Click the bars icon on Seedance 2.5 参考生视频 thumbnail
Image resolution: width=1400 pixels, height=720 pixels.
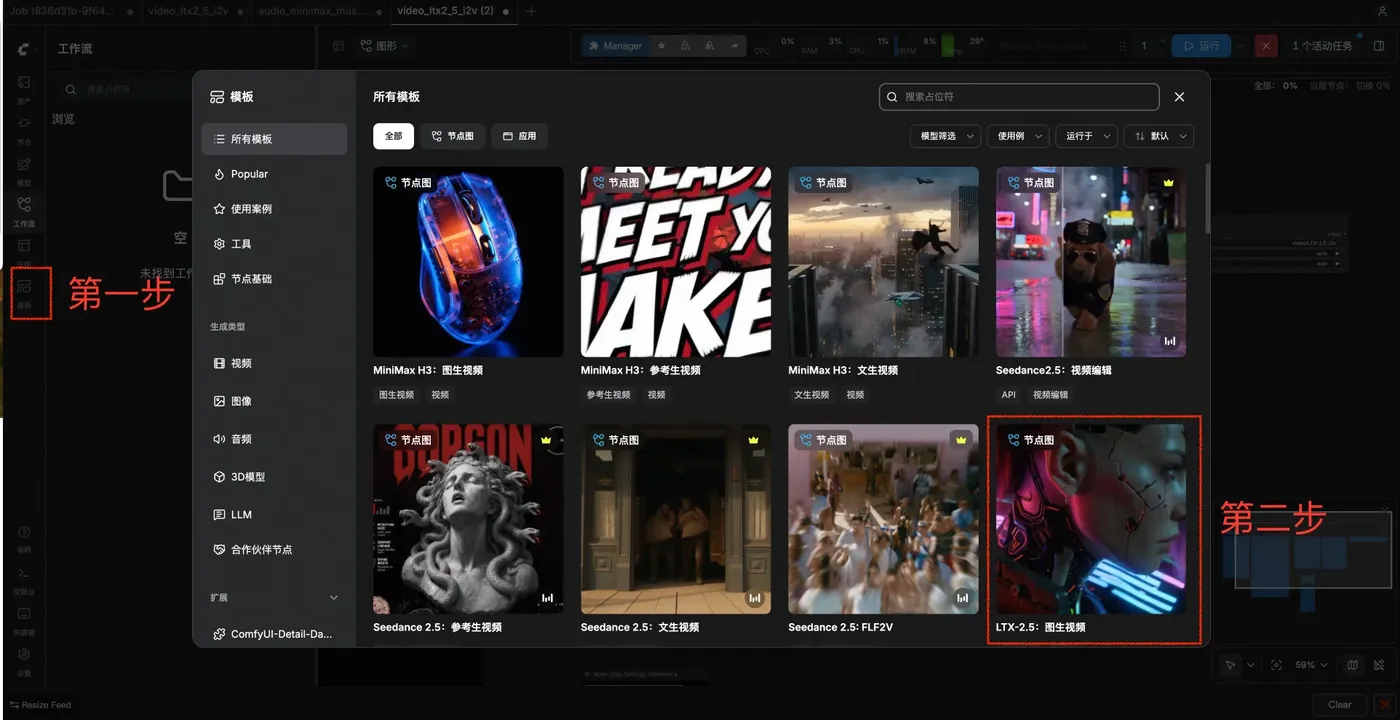547,598
